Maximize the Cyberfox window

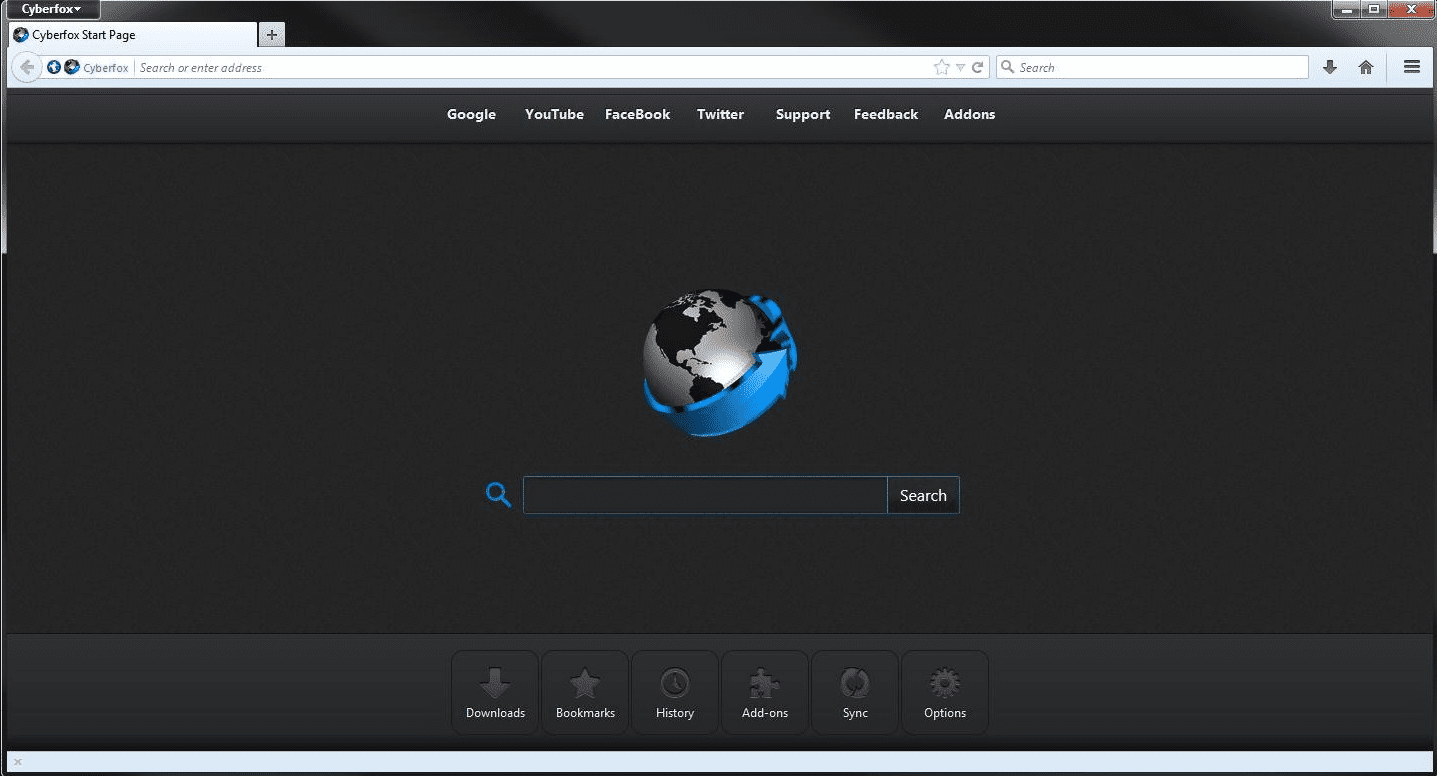[1374, 9]
